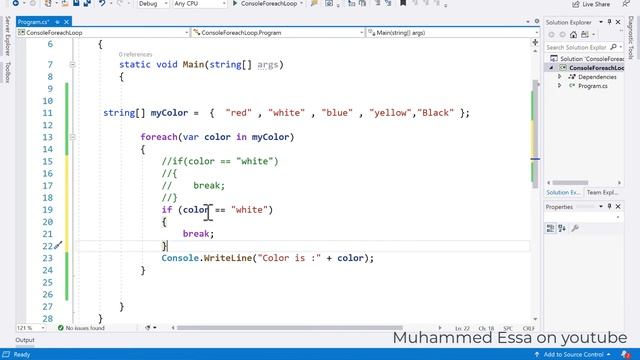
Task: Open the Output panel tab
Action: pyautogui.click(x=25, y=340)
